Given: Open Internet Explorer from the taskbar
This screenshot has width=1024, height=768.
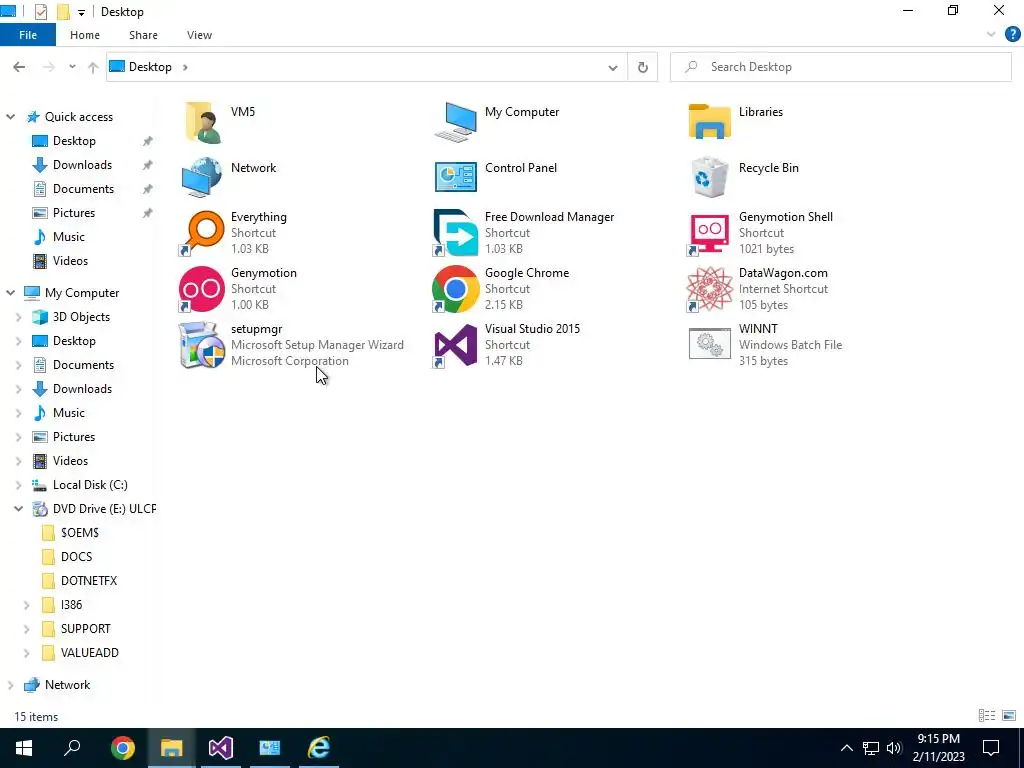Looking at the screenshot, I should pyautogui.click(x=319, y=748).
